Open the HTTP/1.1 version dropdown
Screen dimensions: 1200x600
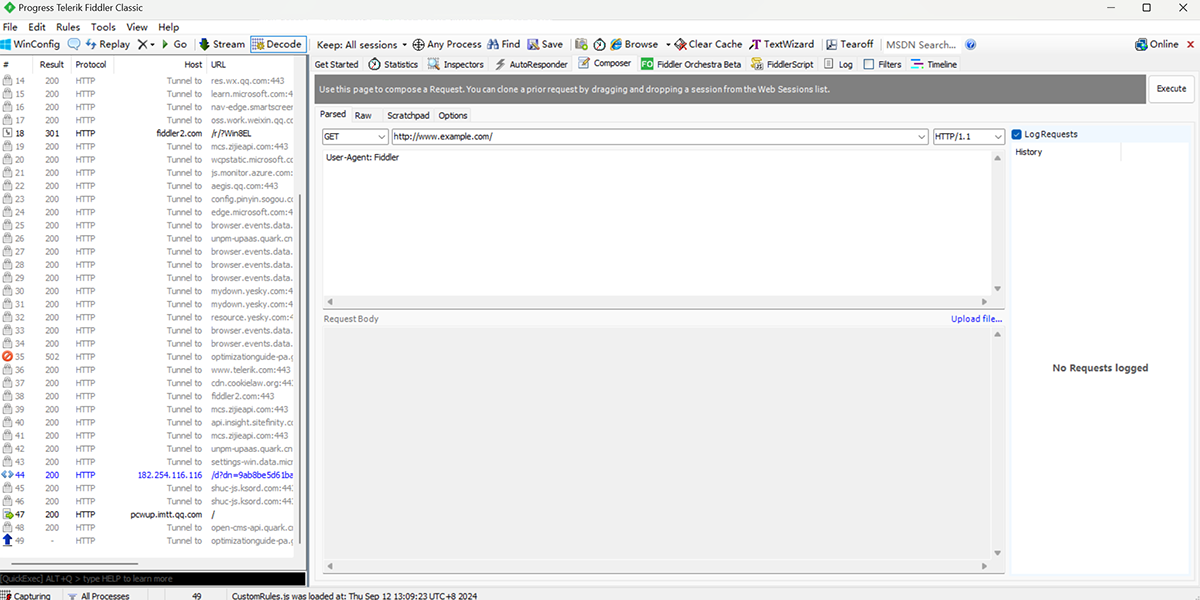pos(968,137)
